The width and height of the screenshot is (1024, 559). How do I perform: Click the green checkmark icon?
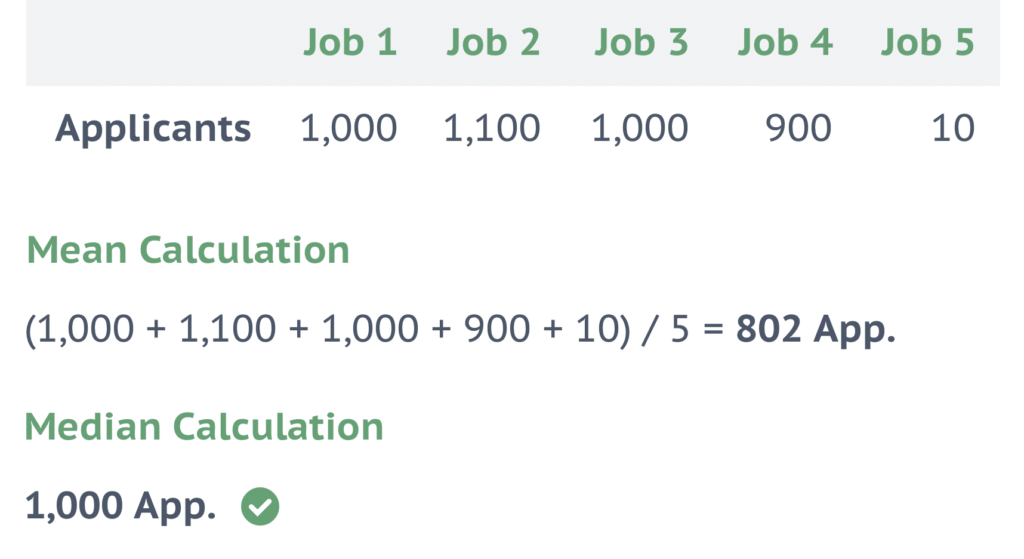pos(260,506)
